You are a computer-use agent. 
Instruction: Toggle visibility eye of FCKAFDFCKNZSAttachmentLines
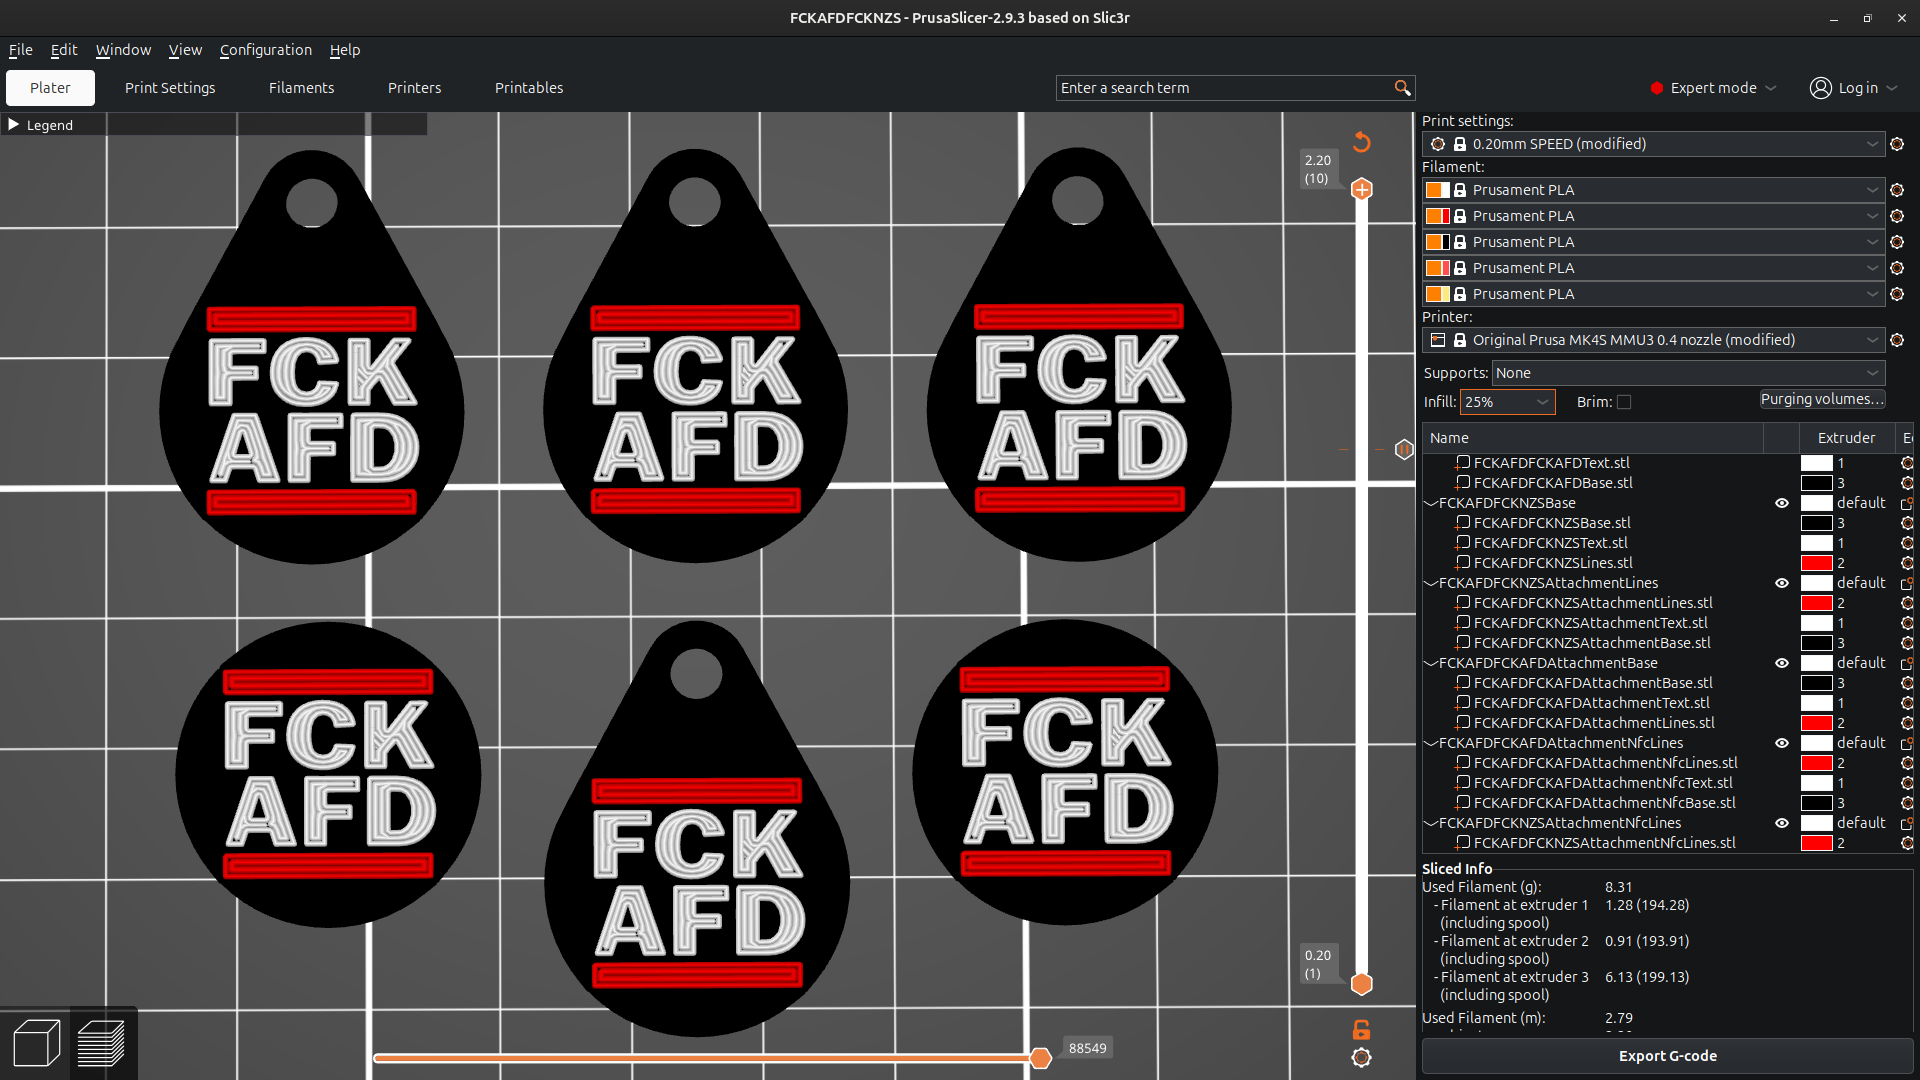1781,583
